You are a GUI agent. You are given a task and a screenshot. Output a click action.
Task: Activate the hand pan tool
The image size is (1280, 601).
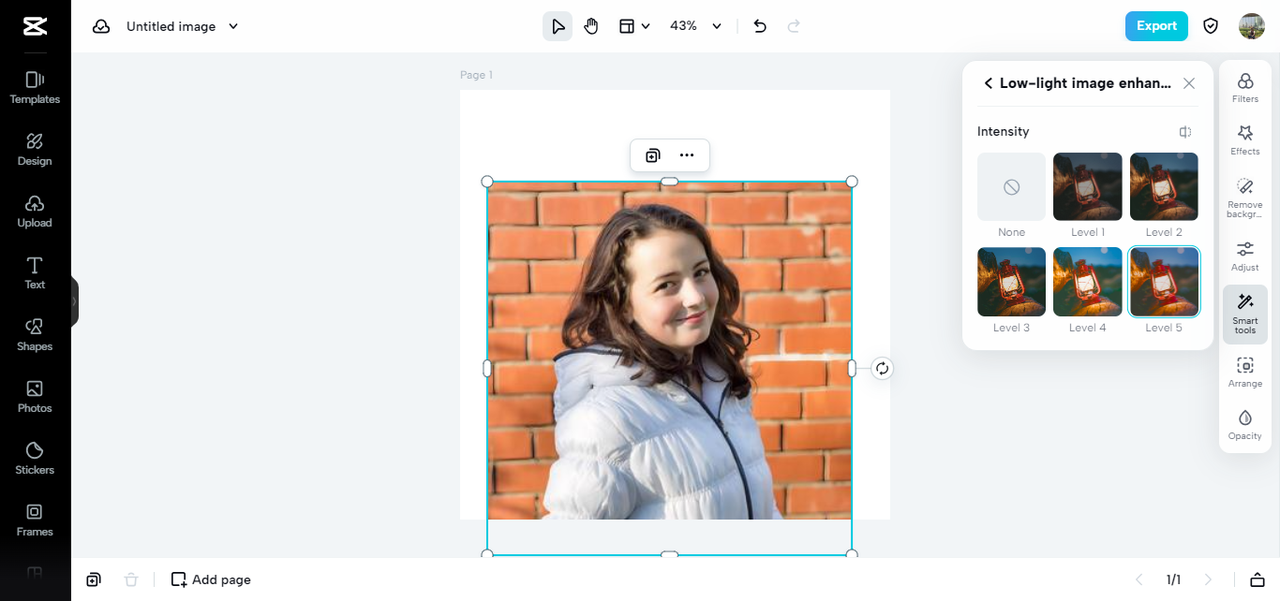[591, 26]
